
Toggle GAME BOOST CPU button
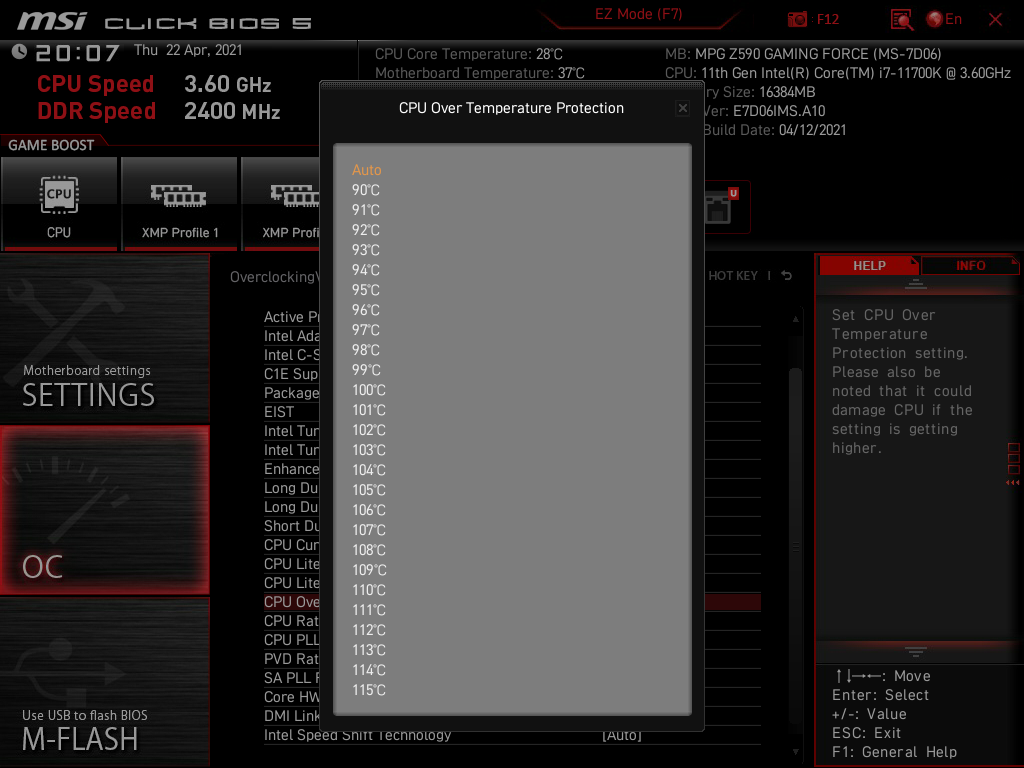click(x=59, y=203)
